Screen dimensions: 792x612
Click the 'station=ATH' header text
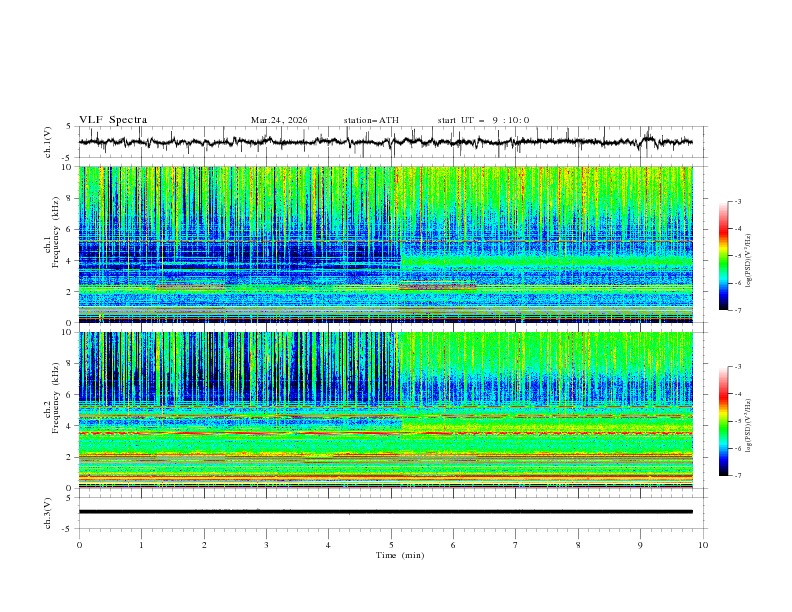(x=371, y=120)
